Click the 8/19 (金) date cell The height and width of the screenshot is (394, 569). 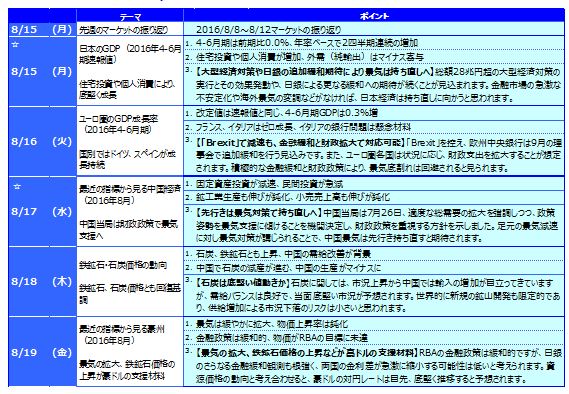(x=42, y=352)
